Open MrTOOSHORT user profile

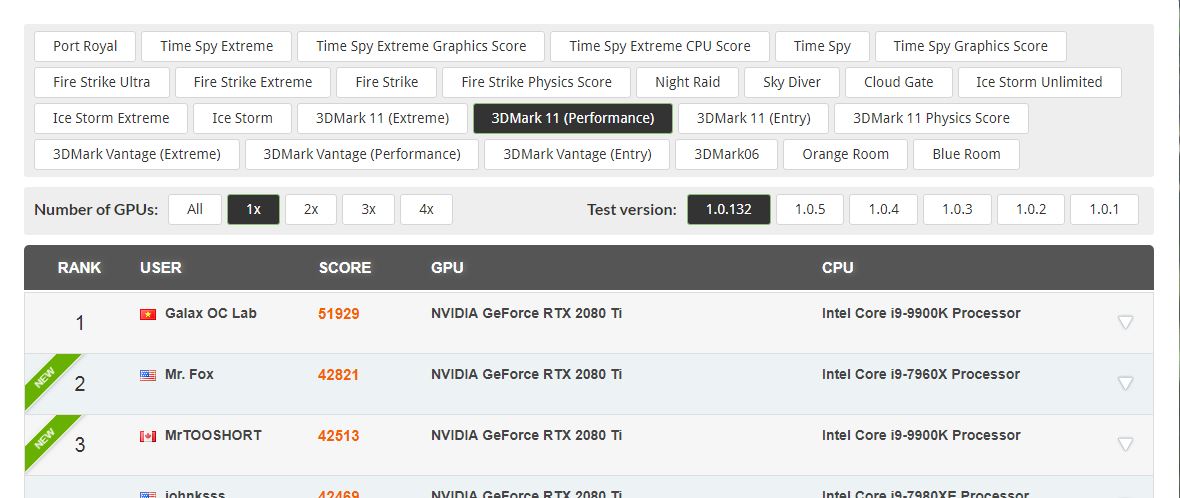point(213,435)
